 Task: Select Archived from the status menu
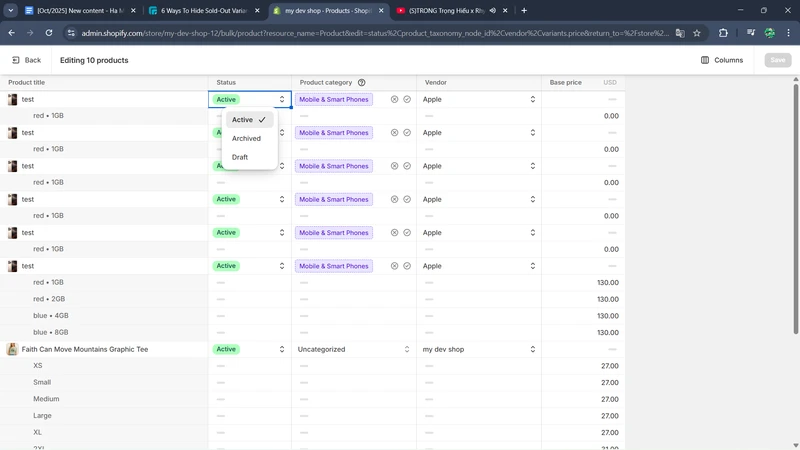pos(246,139)
